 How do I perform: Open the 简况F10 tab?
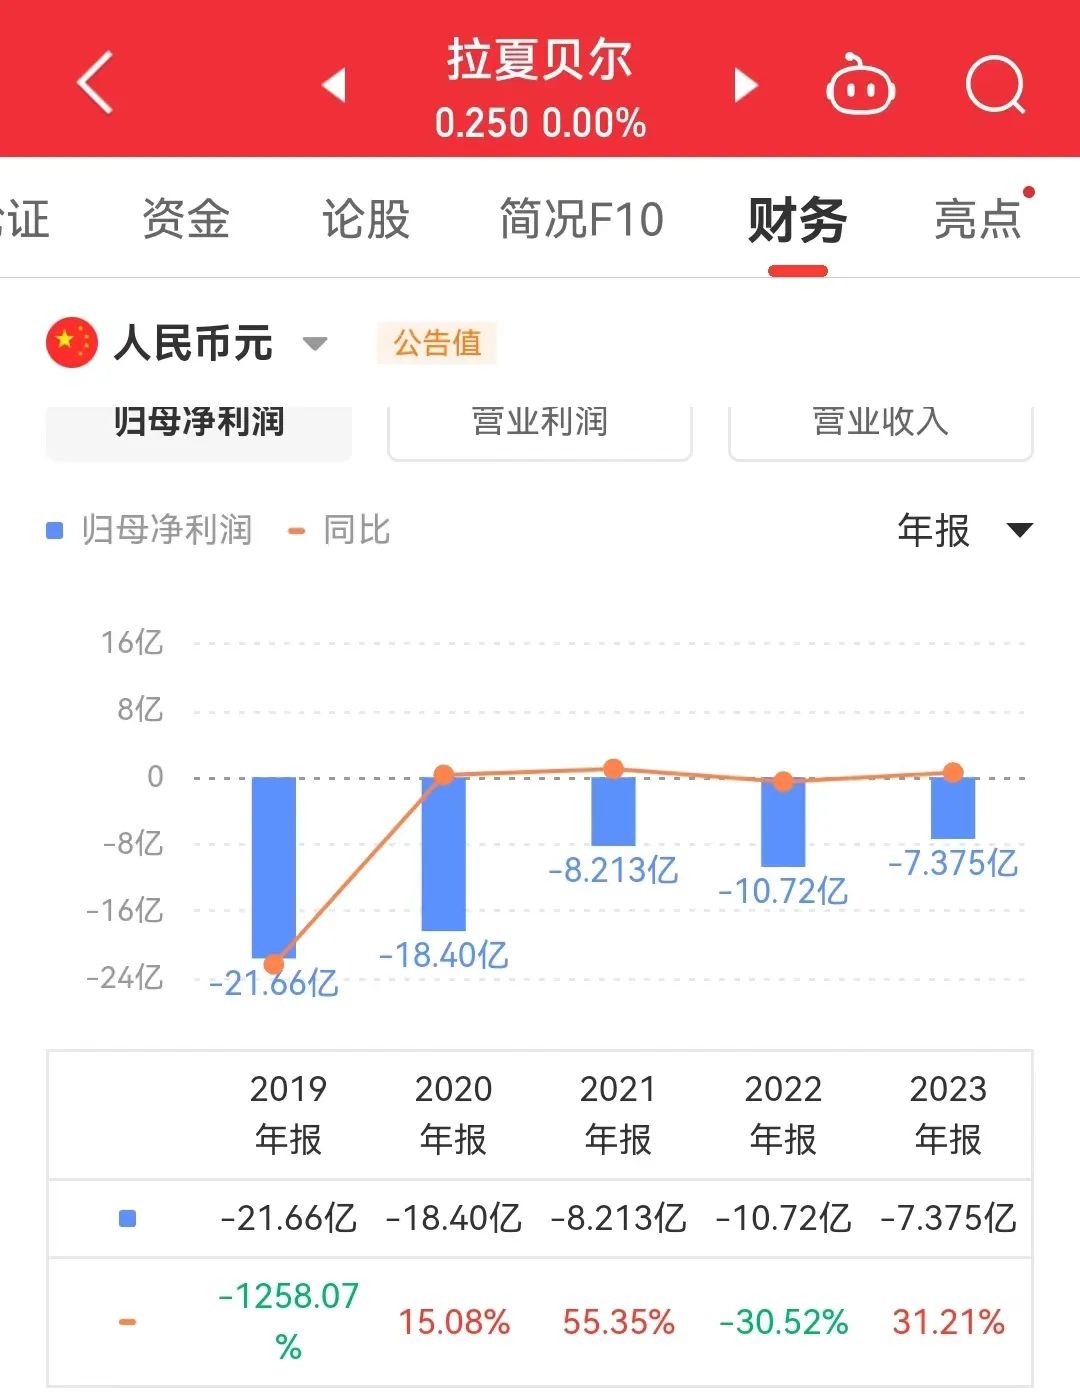pyautogui.click(x=581, y=219)
